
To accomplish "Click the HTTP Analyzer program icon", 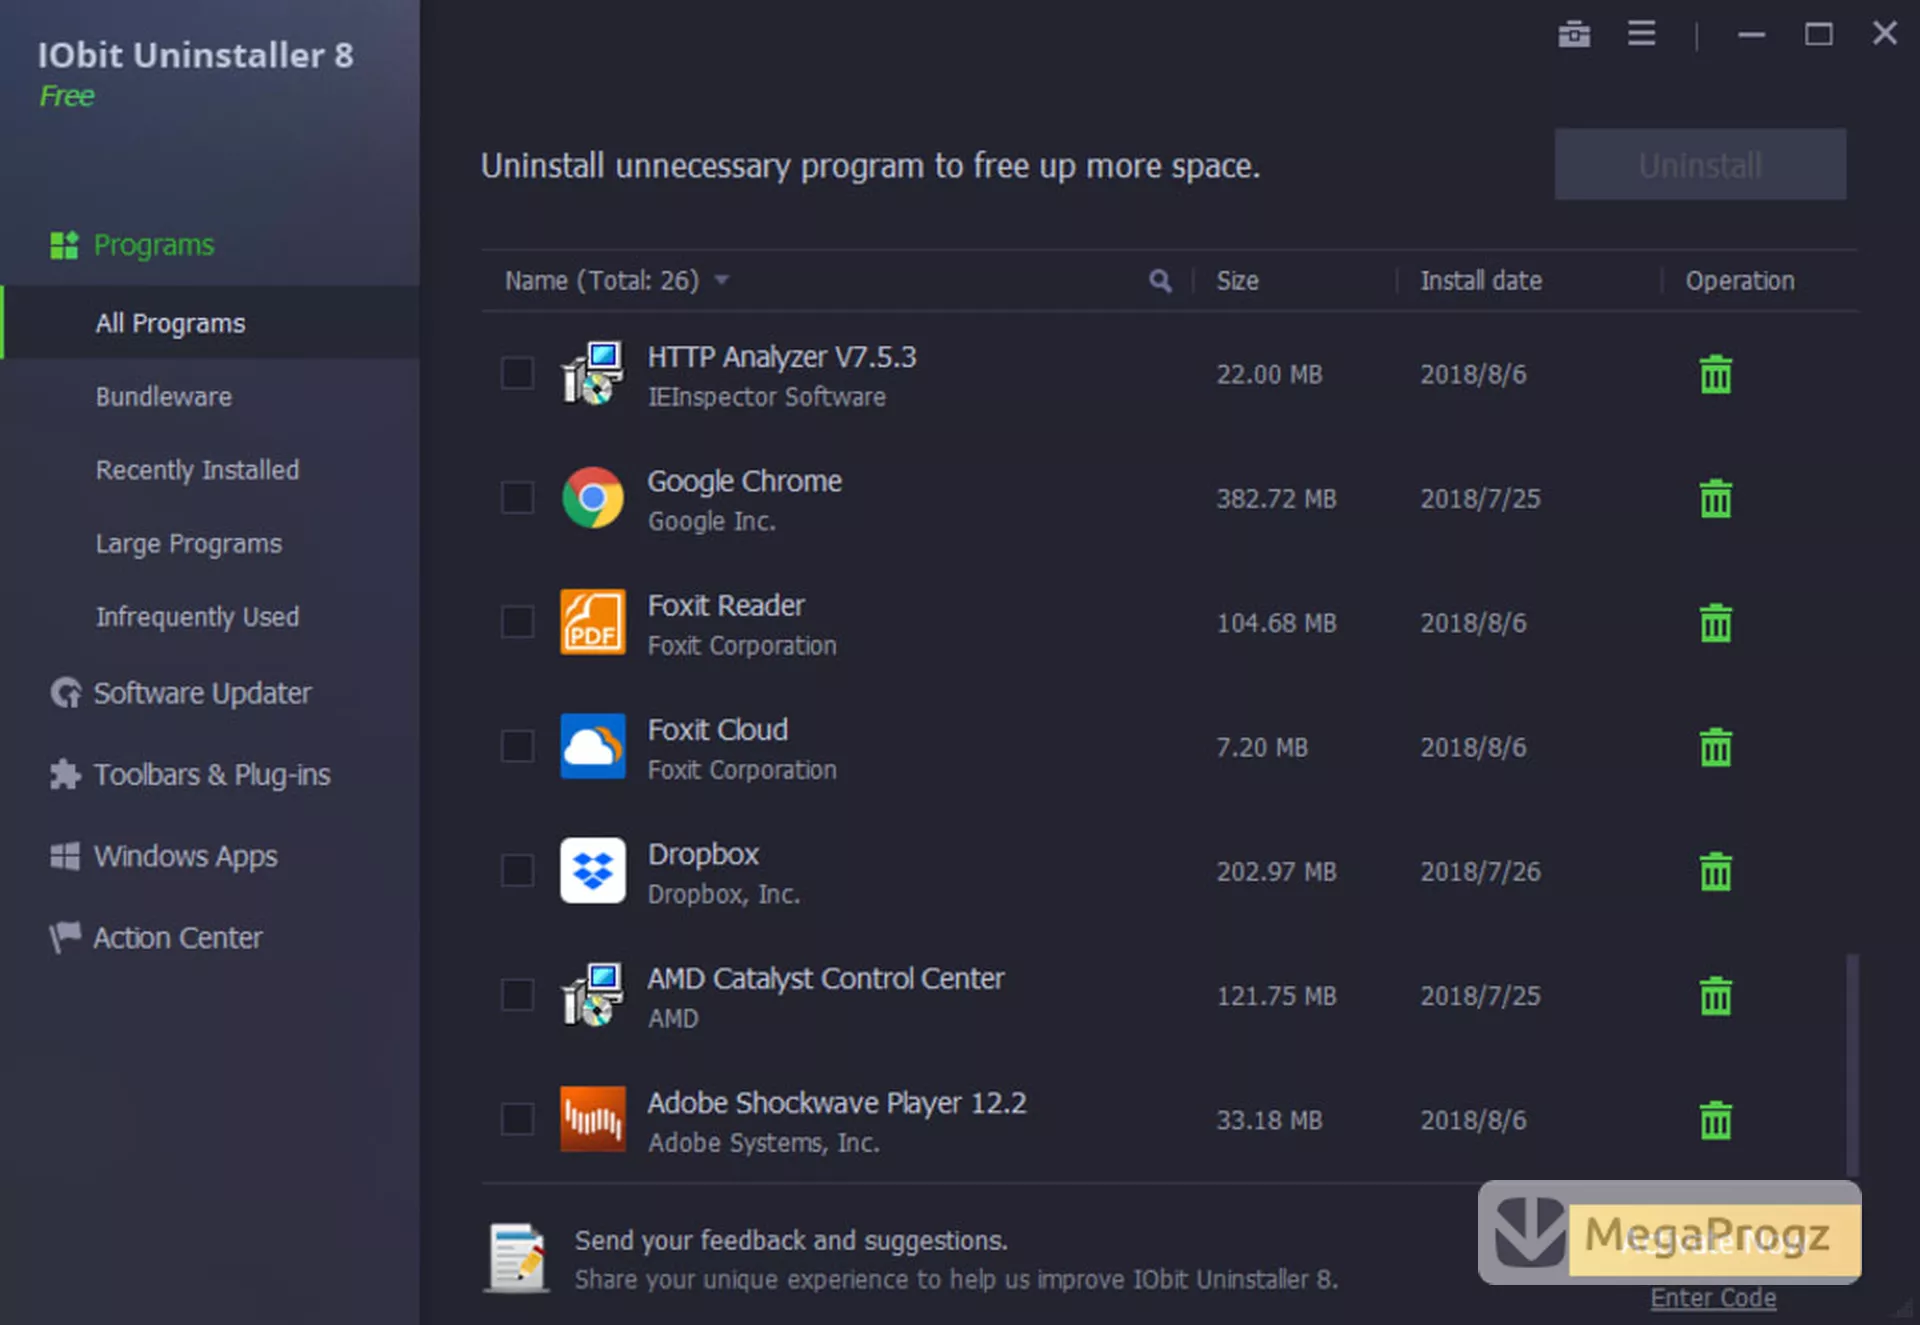I will pyautogui.click(x=592, y=373).
